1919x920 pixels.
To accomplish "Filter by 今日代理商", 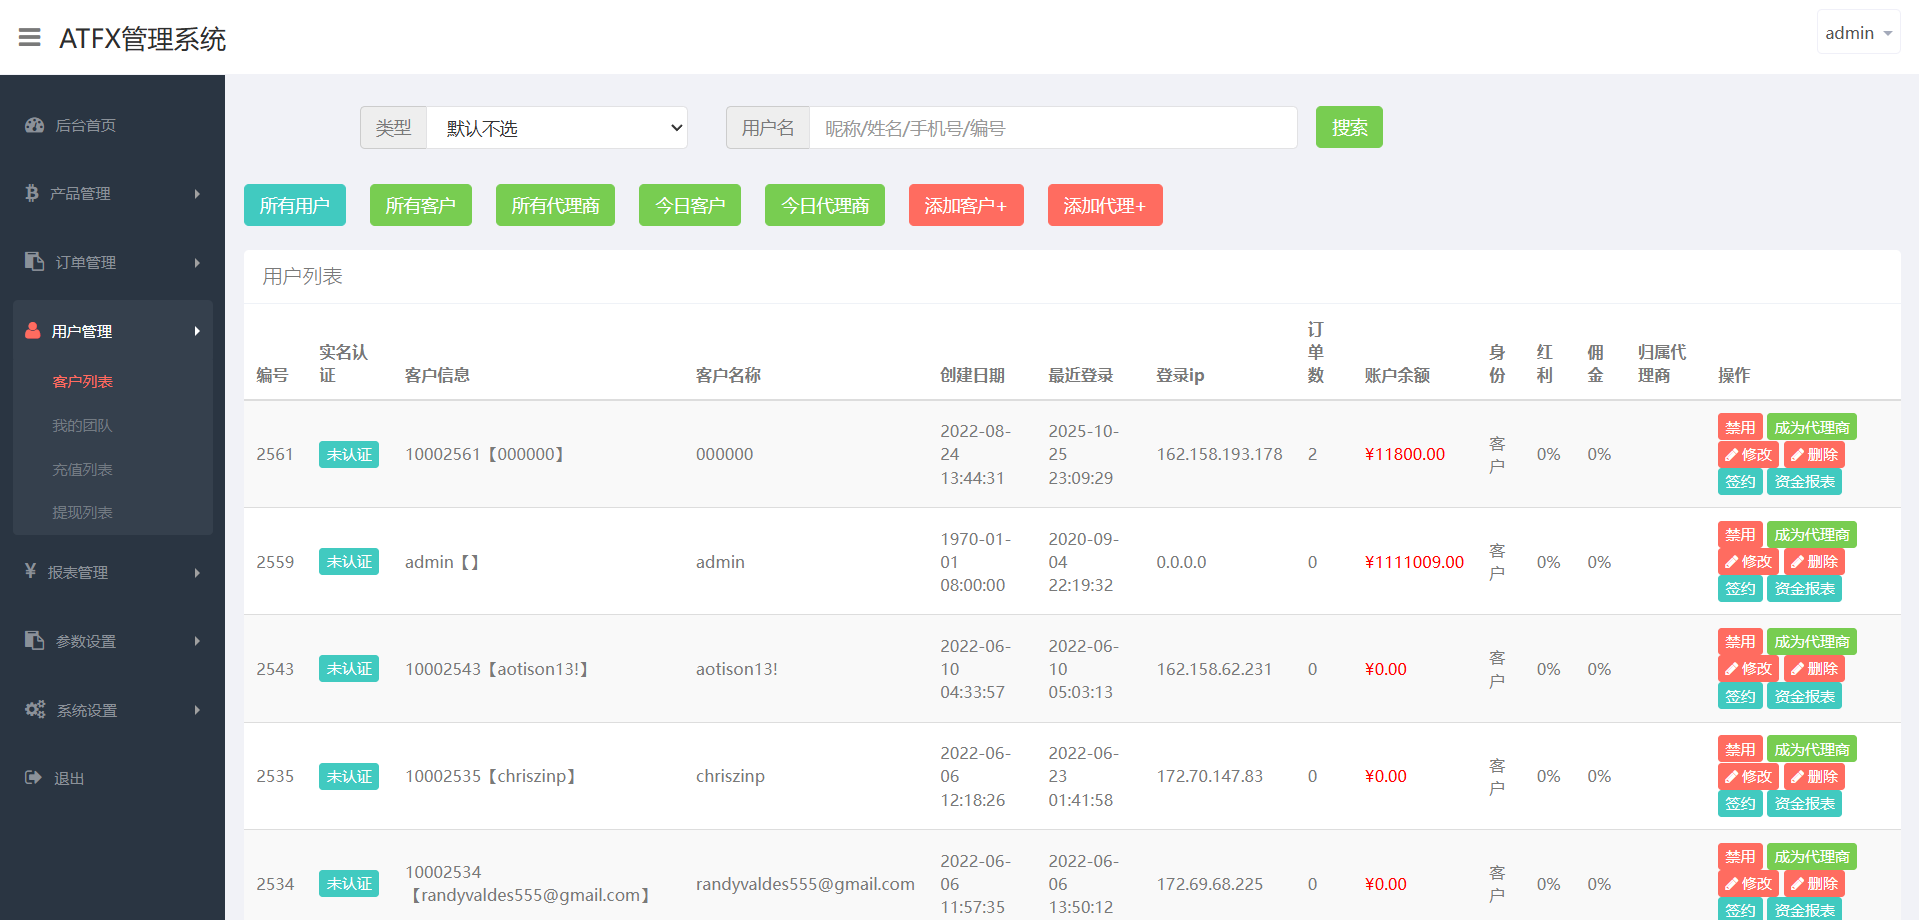I will click(x=824, y=205).
